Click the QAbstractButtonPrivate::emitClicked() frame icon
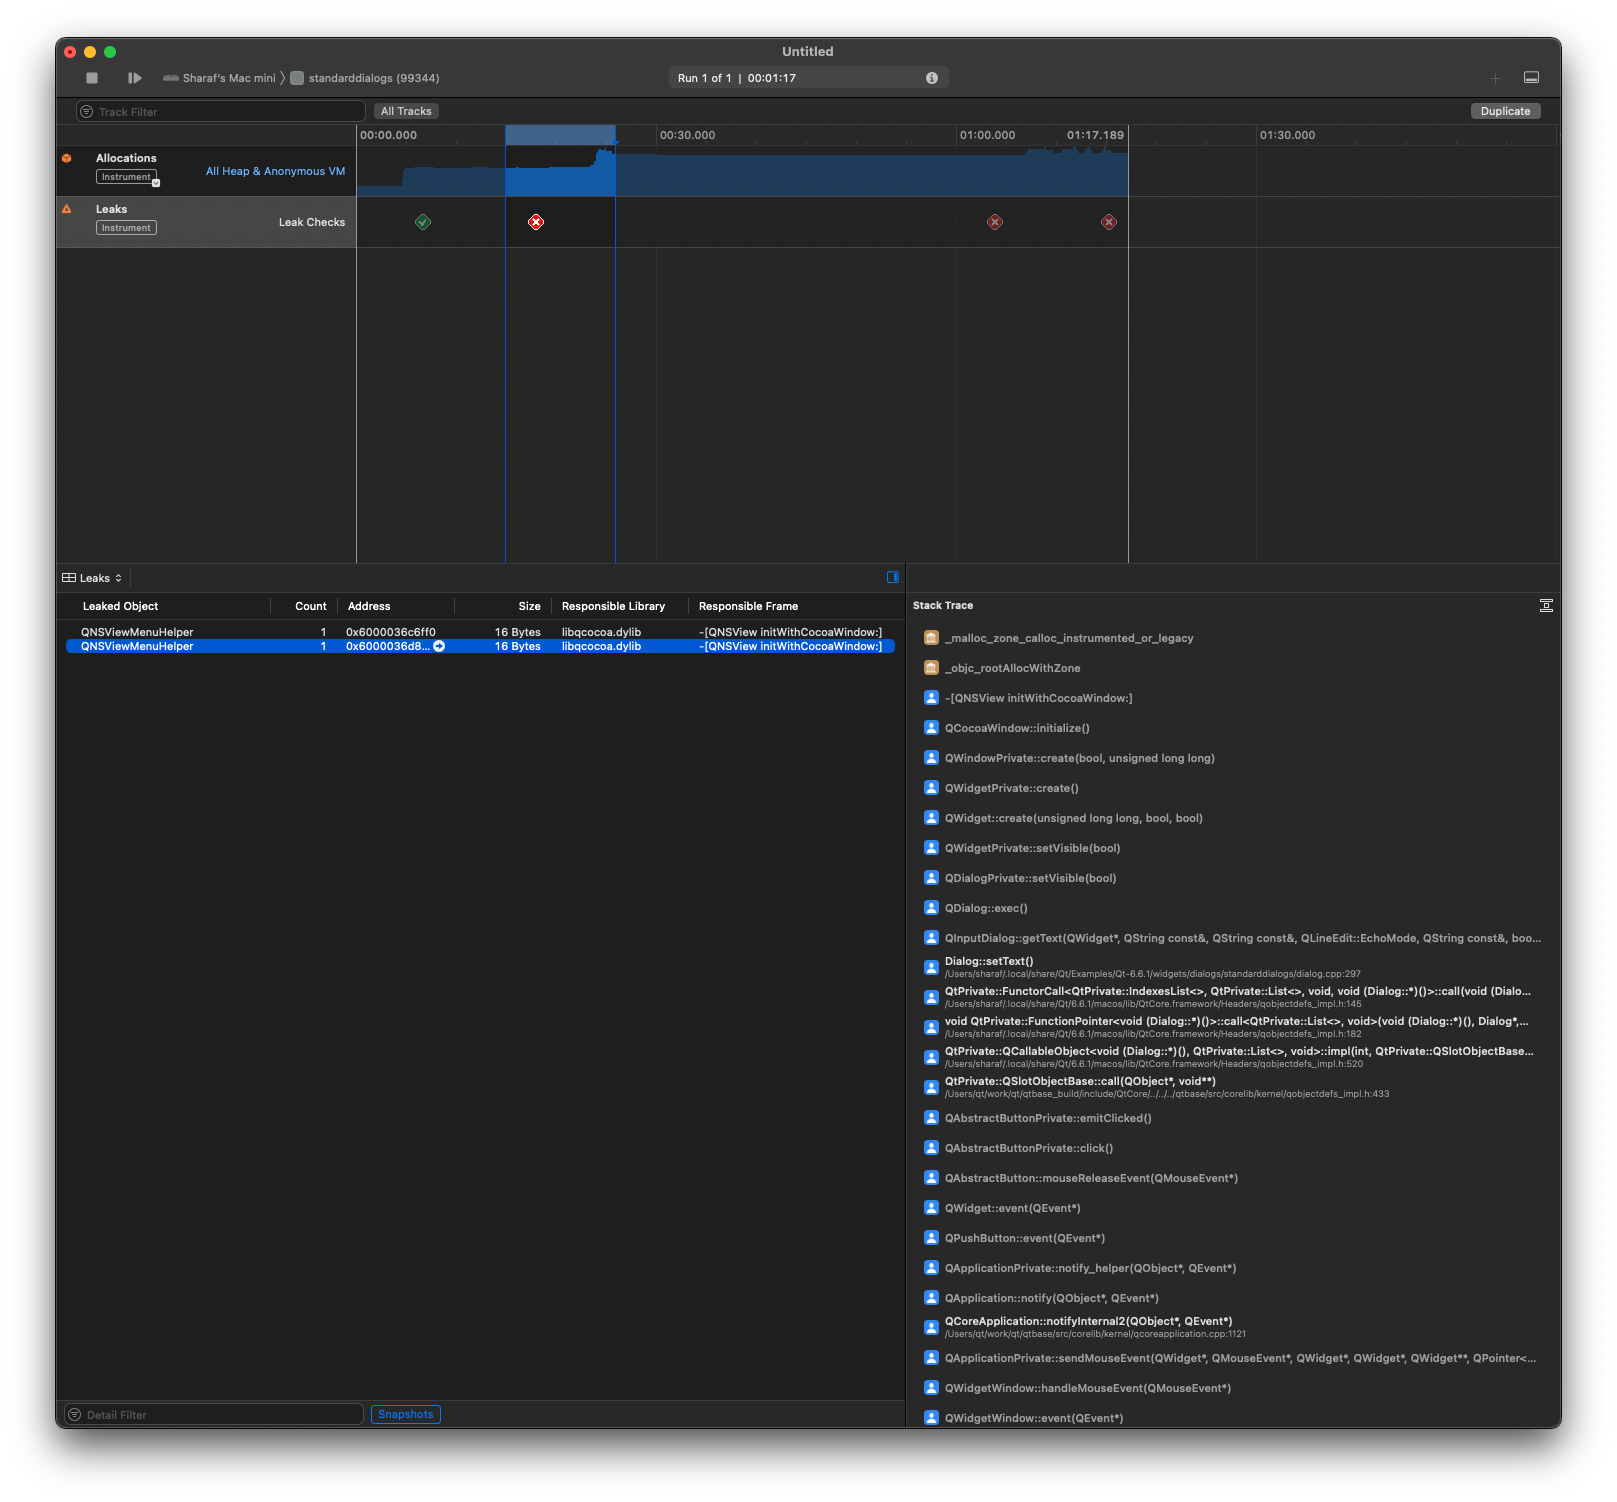Screen dimensions: 1617x1502 pyautogui.click(x=931, y=1118)
